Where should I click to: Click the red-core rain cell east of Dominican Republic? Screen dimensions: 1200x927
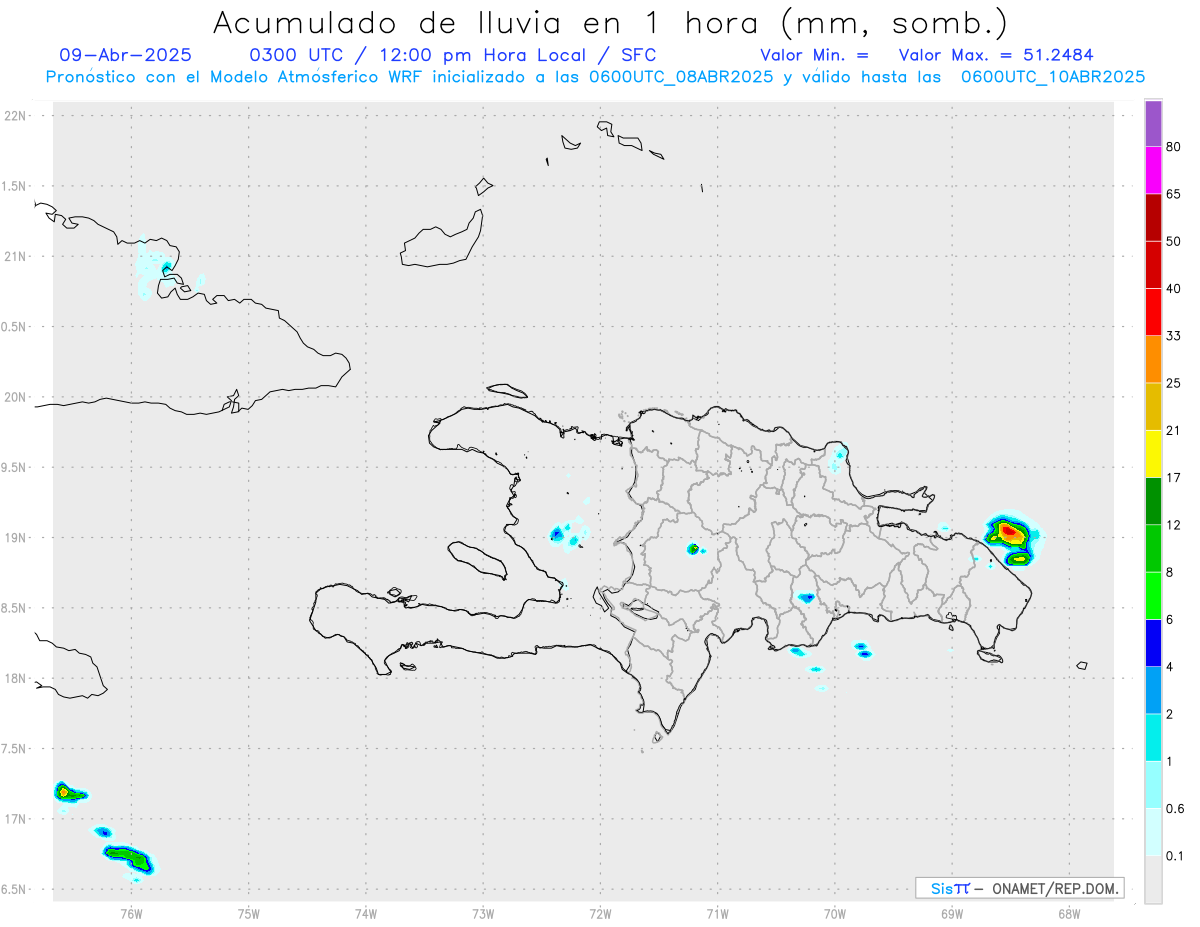pyautogui.click(x=1011, y=533)
